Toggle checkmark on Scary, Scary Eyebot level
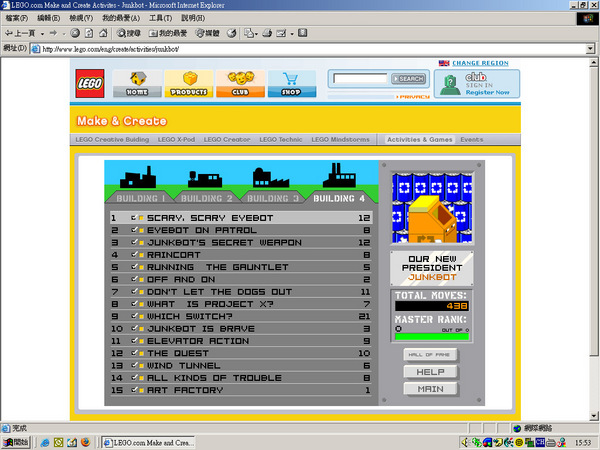The height and width of the screenshot is (450, 600). 134,217
